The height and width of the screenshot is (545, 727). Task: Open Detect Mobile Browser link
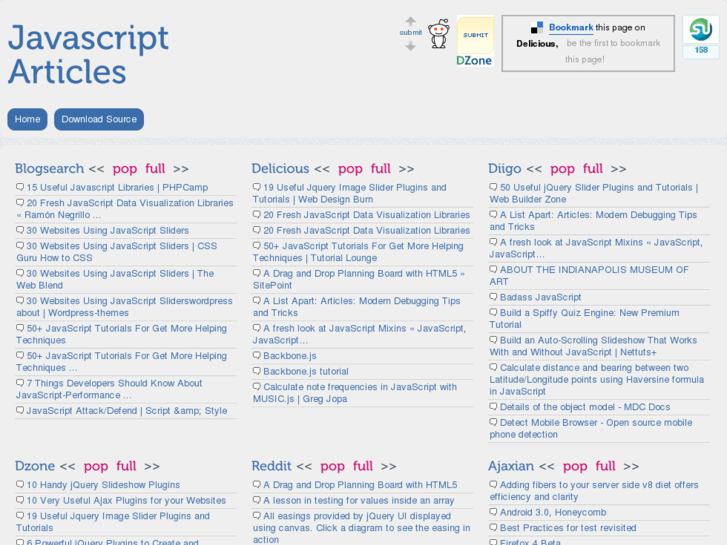(591, 429)
